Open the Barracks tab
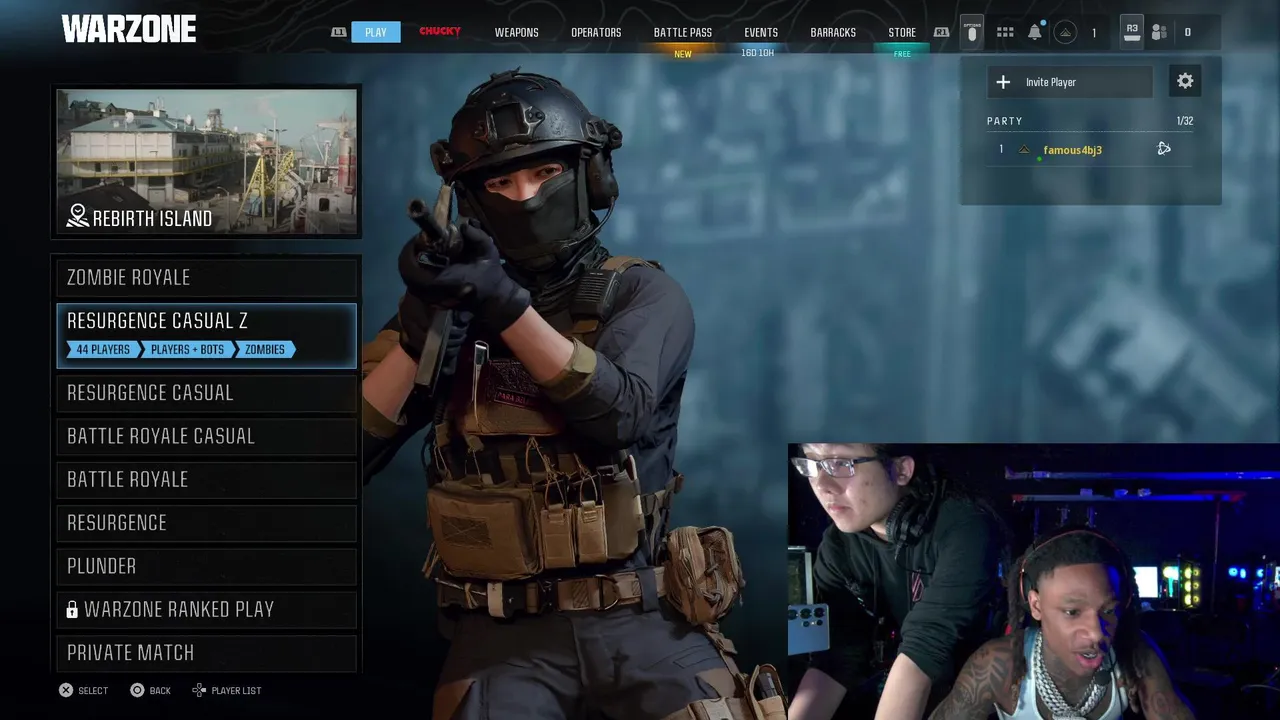Image resolution: width=1280 pixels, height=720 pixels. tap(833, 32)
